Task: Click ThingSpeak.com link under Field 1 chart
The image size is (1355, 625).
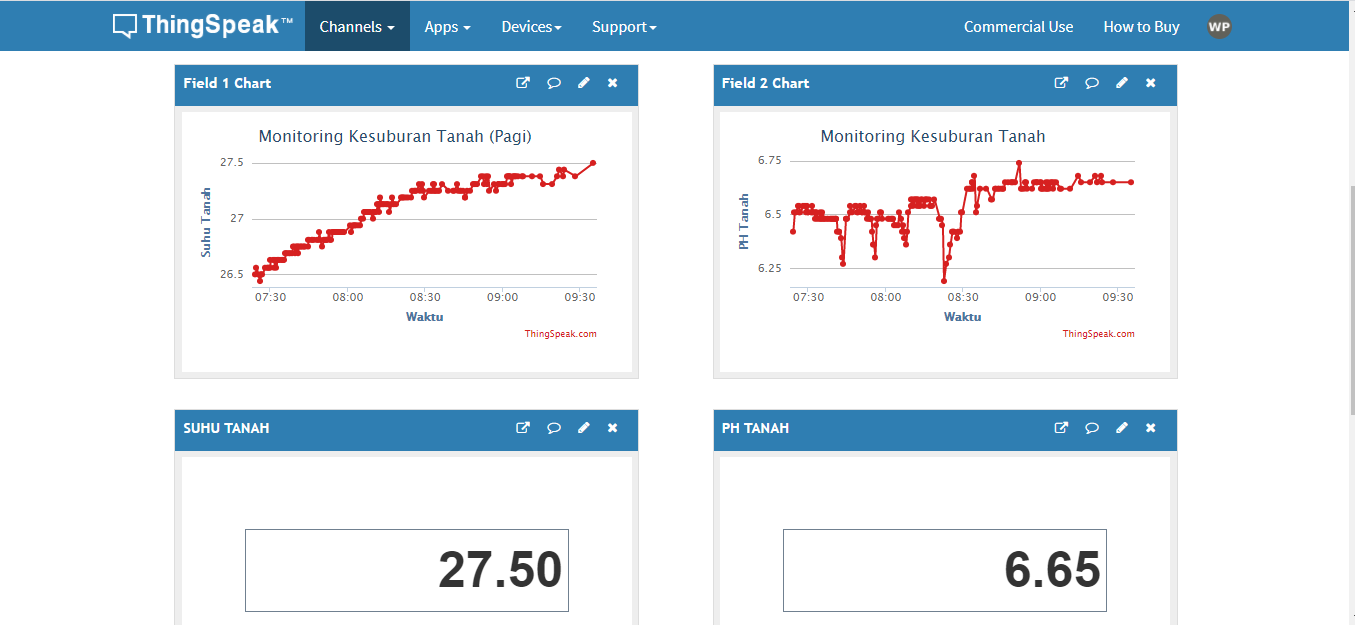Action: 560,334
